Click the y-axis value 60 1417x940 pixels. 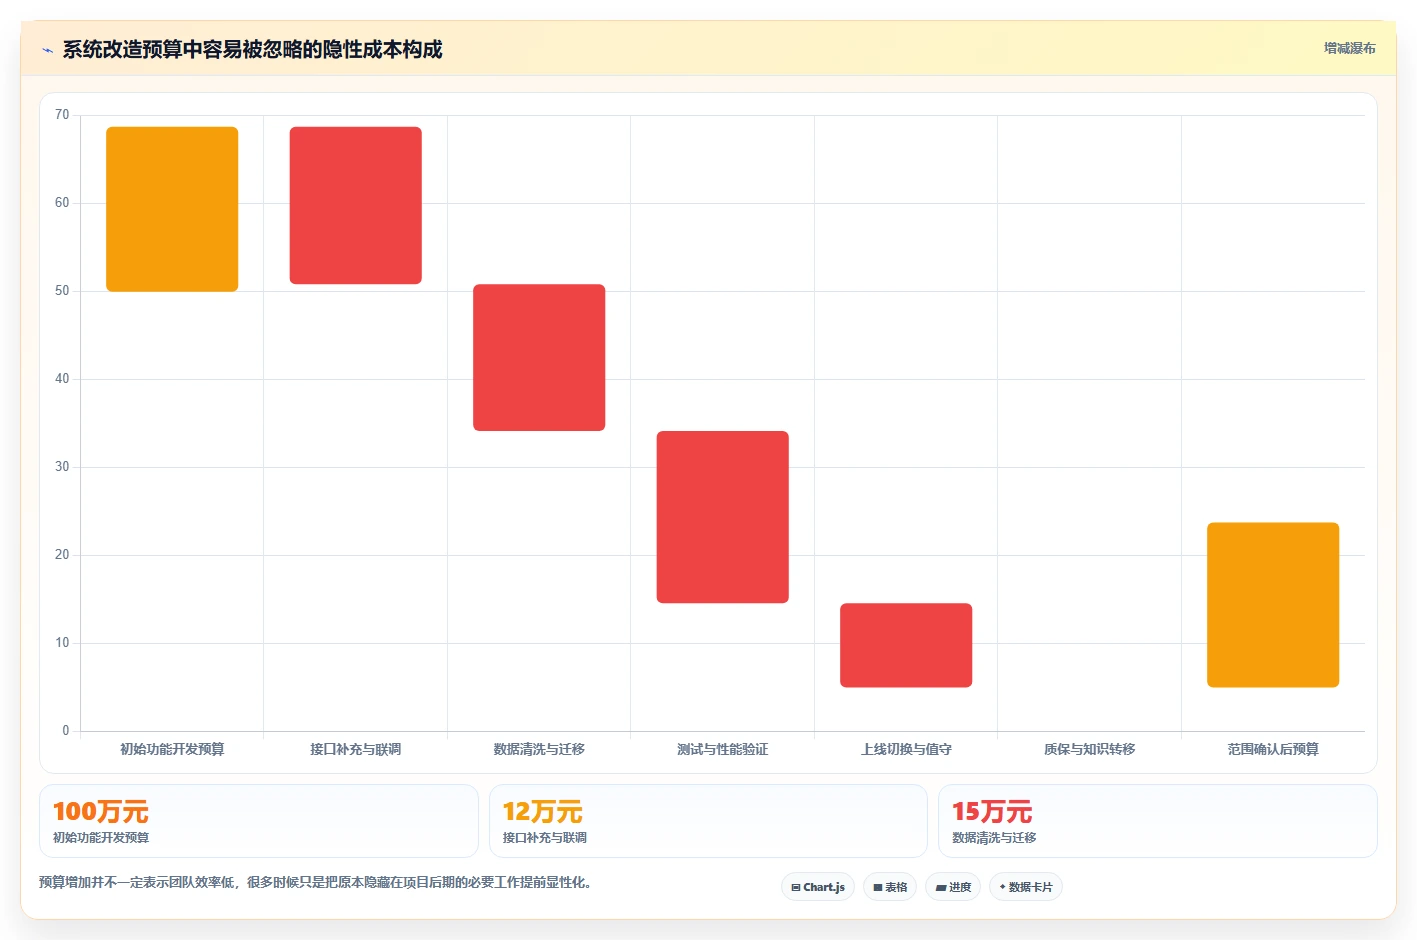click(62, 203)
